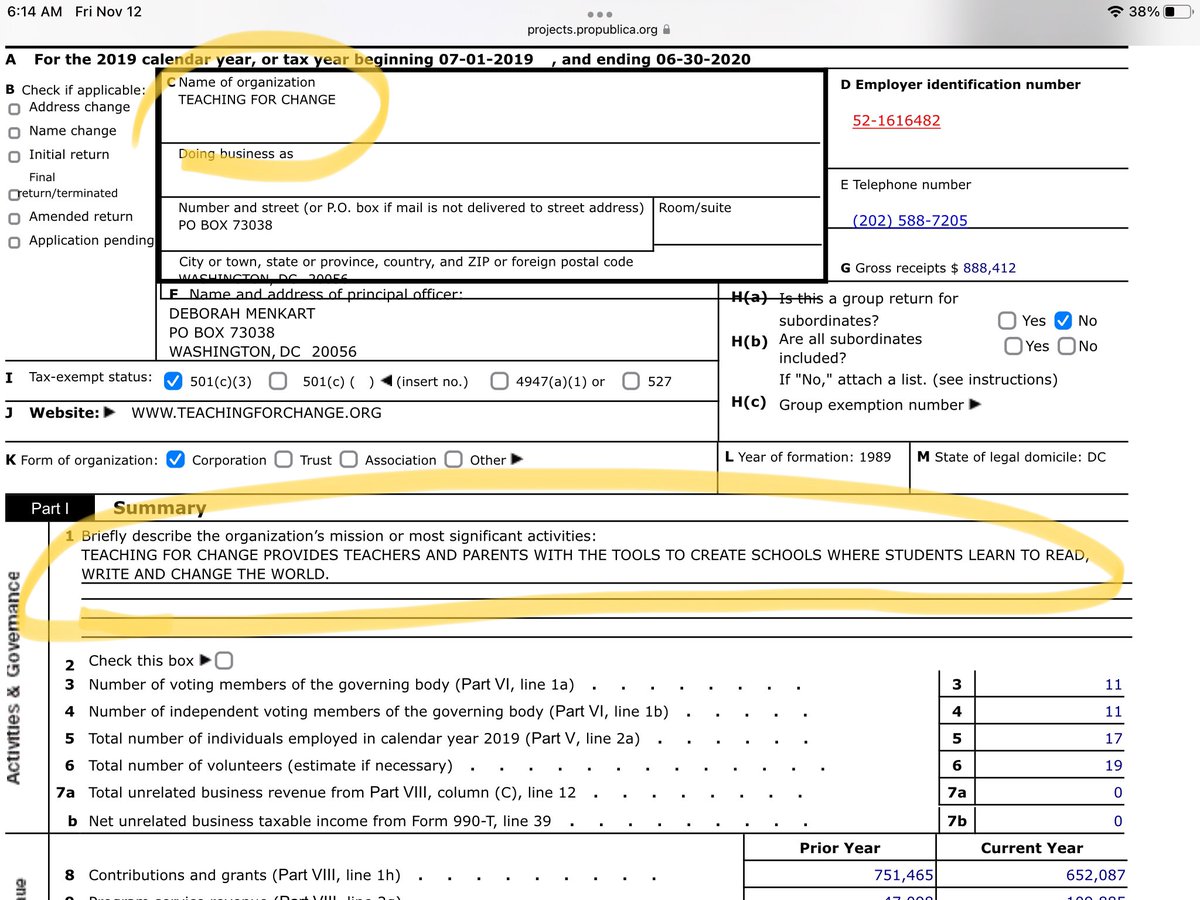1200x900 pixels.
Task: Click the Summary heading
Action: click(x=159, y=508)
